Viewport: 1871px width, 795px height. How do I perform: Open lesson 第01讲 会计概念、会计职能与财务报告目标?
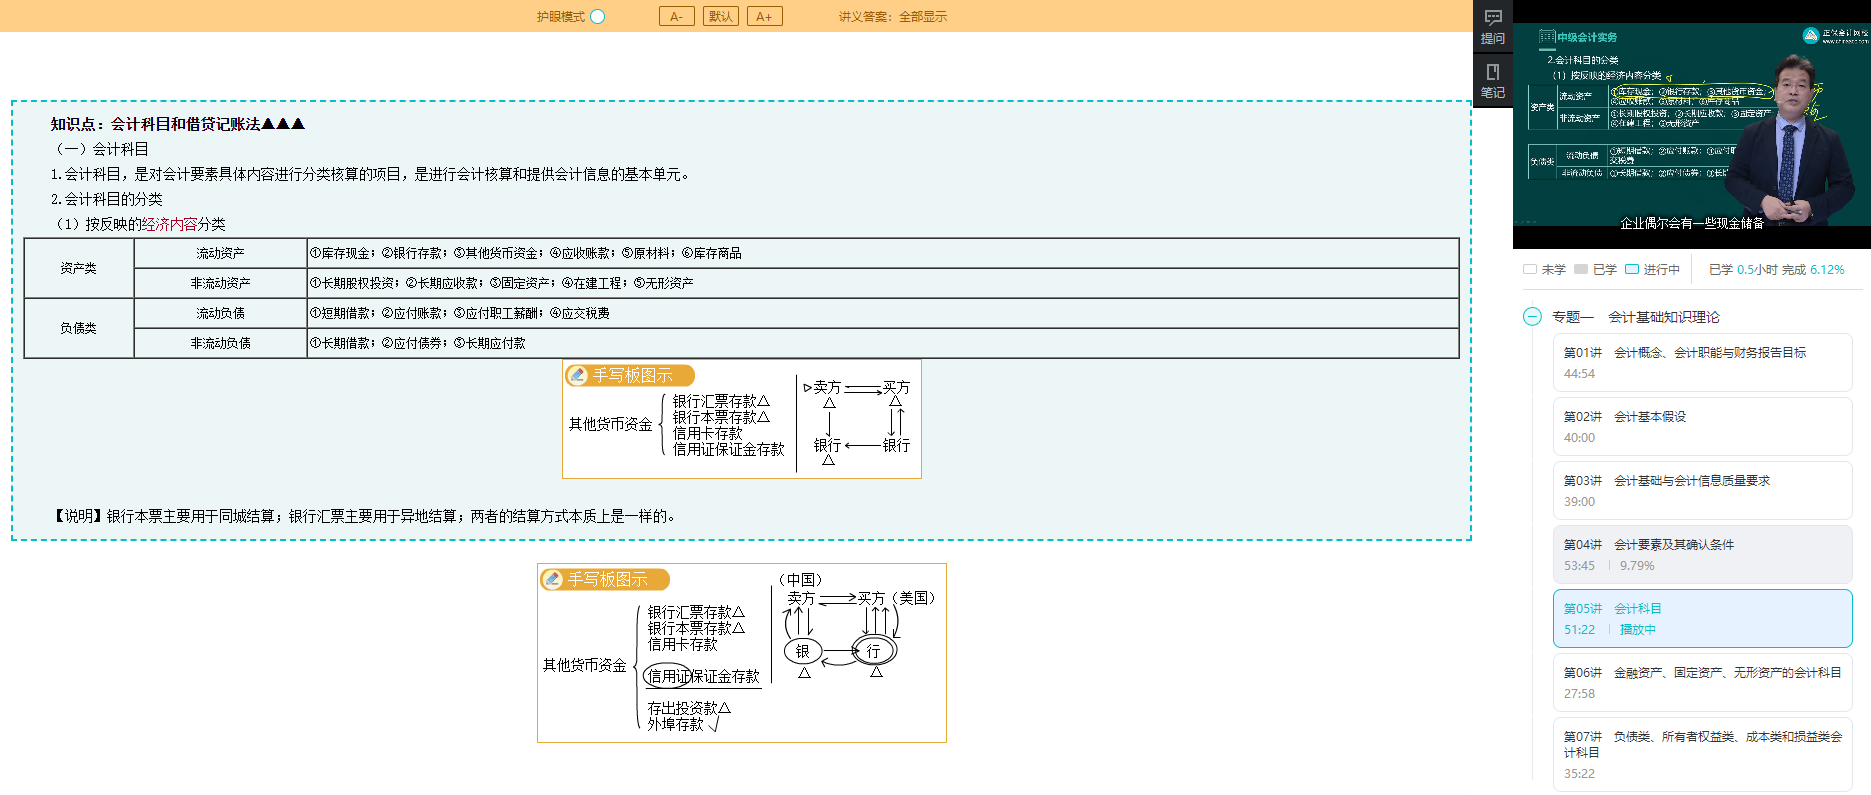point(1702,362)
